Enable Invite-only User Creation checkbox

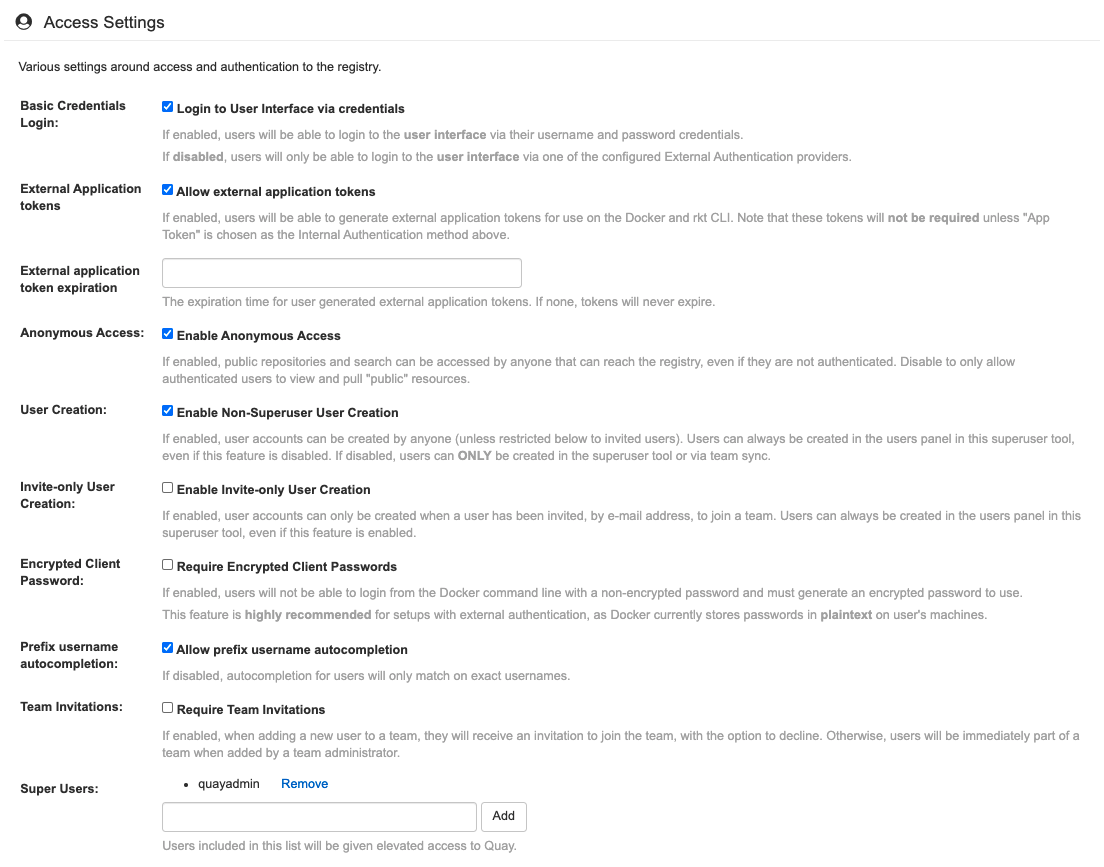pos(168,489)
